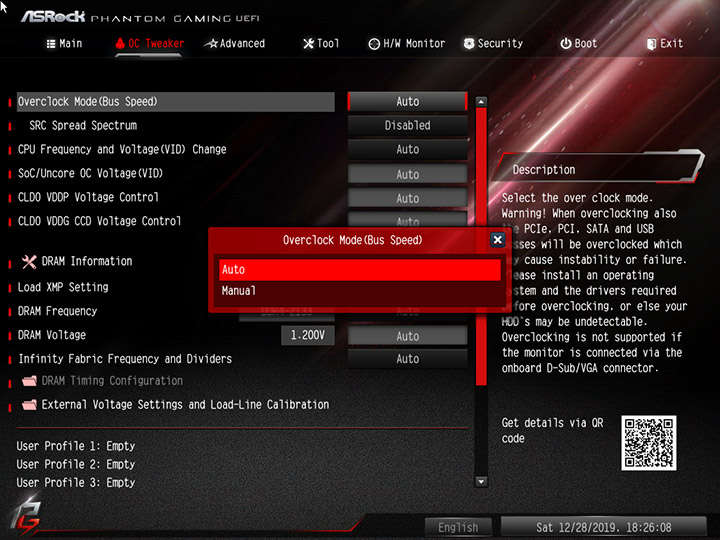Click the star icon beside Advanced

pos(211,44)
